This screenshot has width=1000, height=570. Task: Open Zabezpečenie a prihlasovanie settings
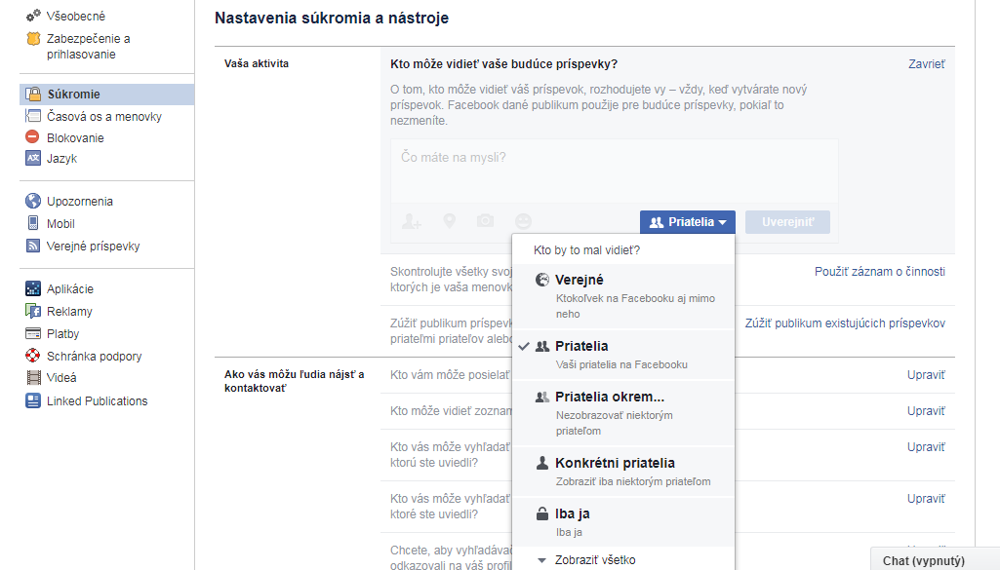[x=88, y=47]
